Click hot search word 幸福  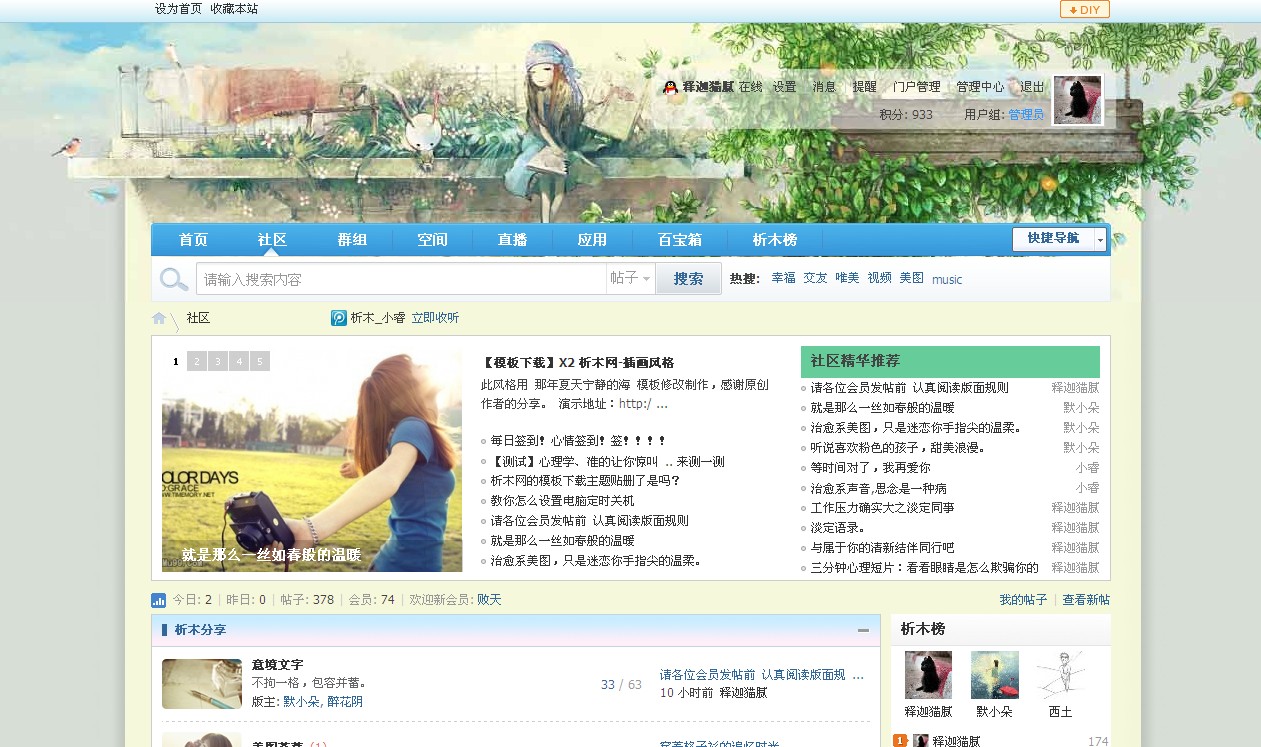783,279
